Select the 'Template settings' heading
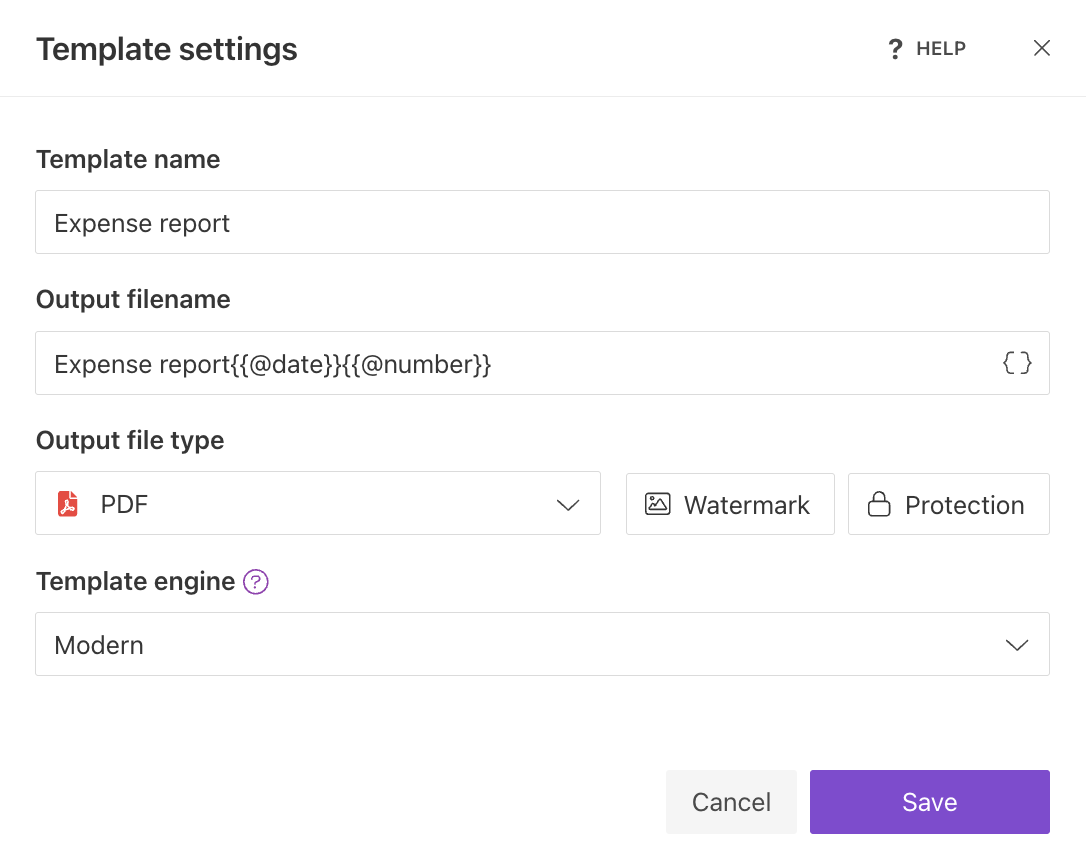This screenshot has width=1086, height=868. (x=167, y=49)
